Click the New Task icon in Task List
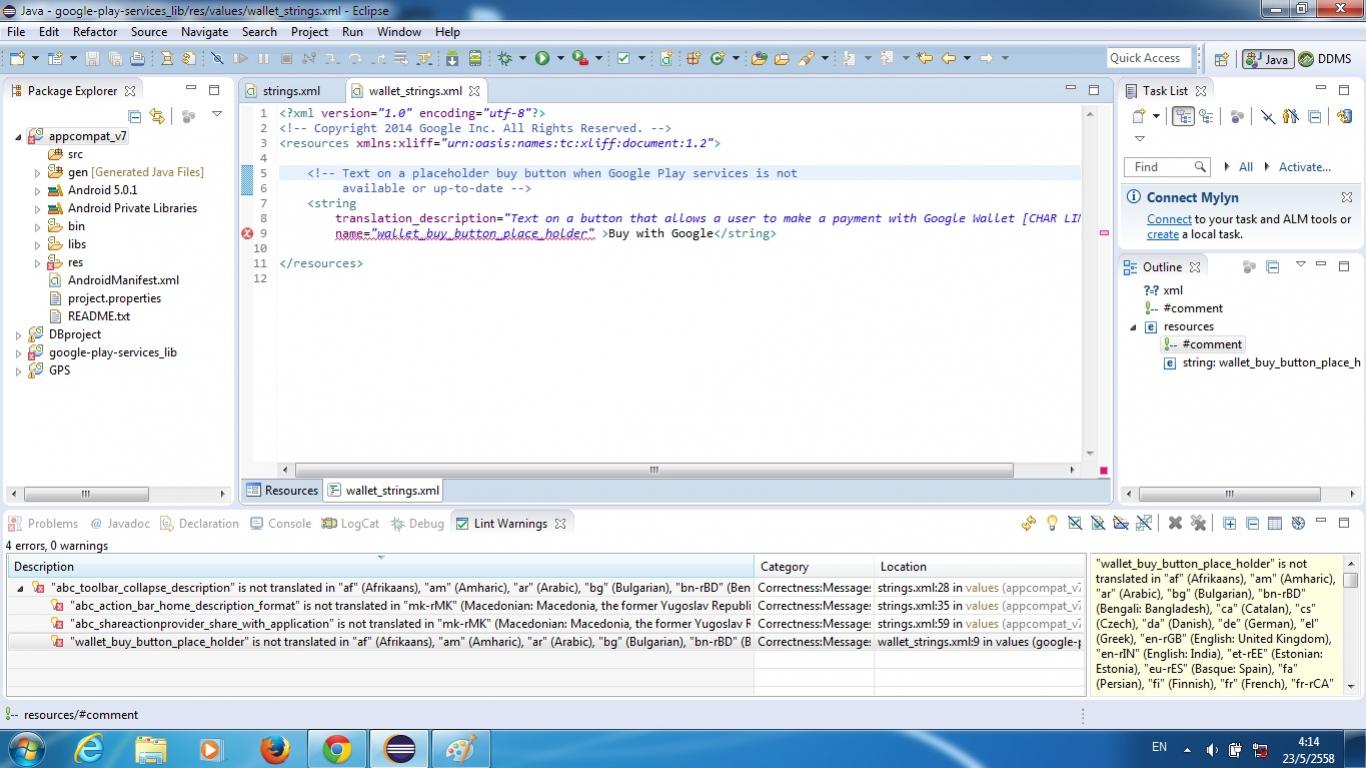1366x768 pixels. tap(1137, 116)
